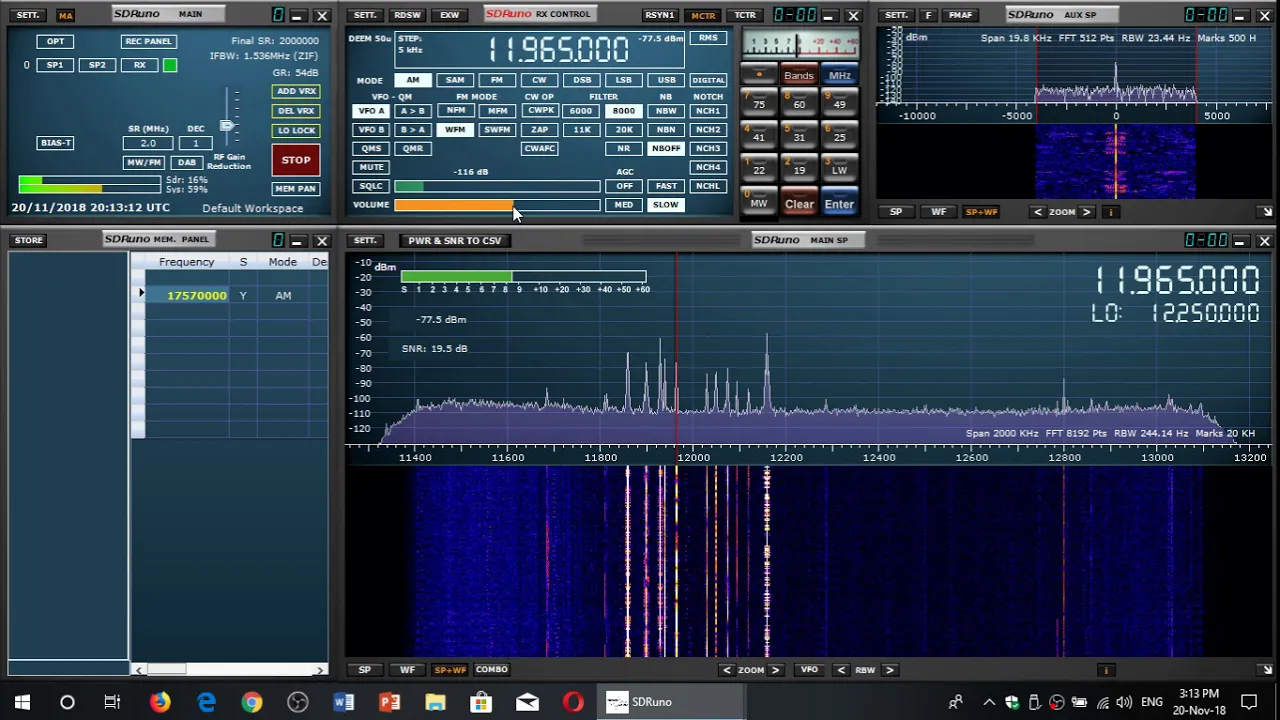
Task: Enable NR noise reduction
Action: pyautogui.click(x=624, y=148)
